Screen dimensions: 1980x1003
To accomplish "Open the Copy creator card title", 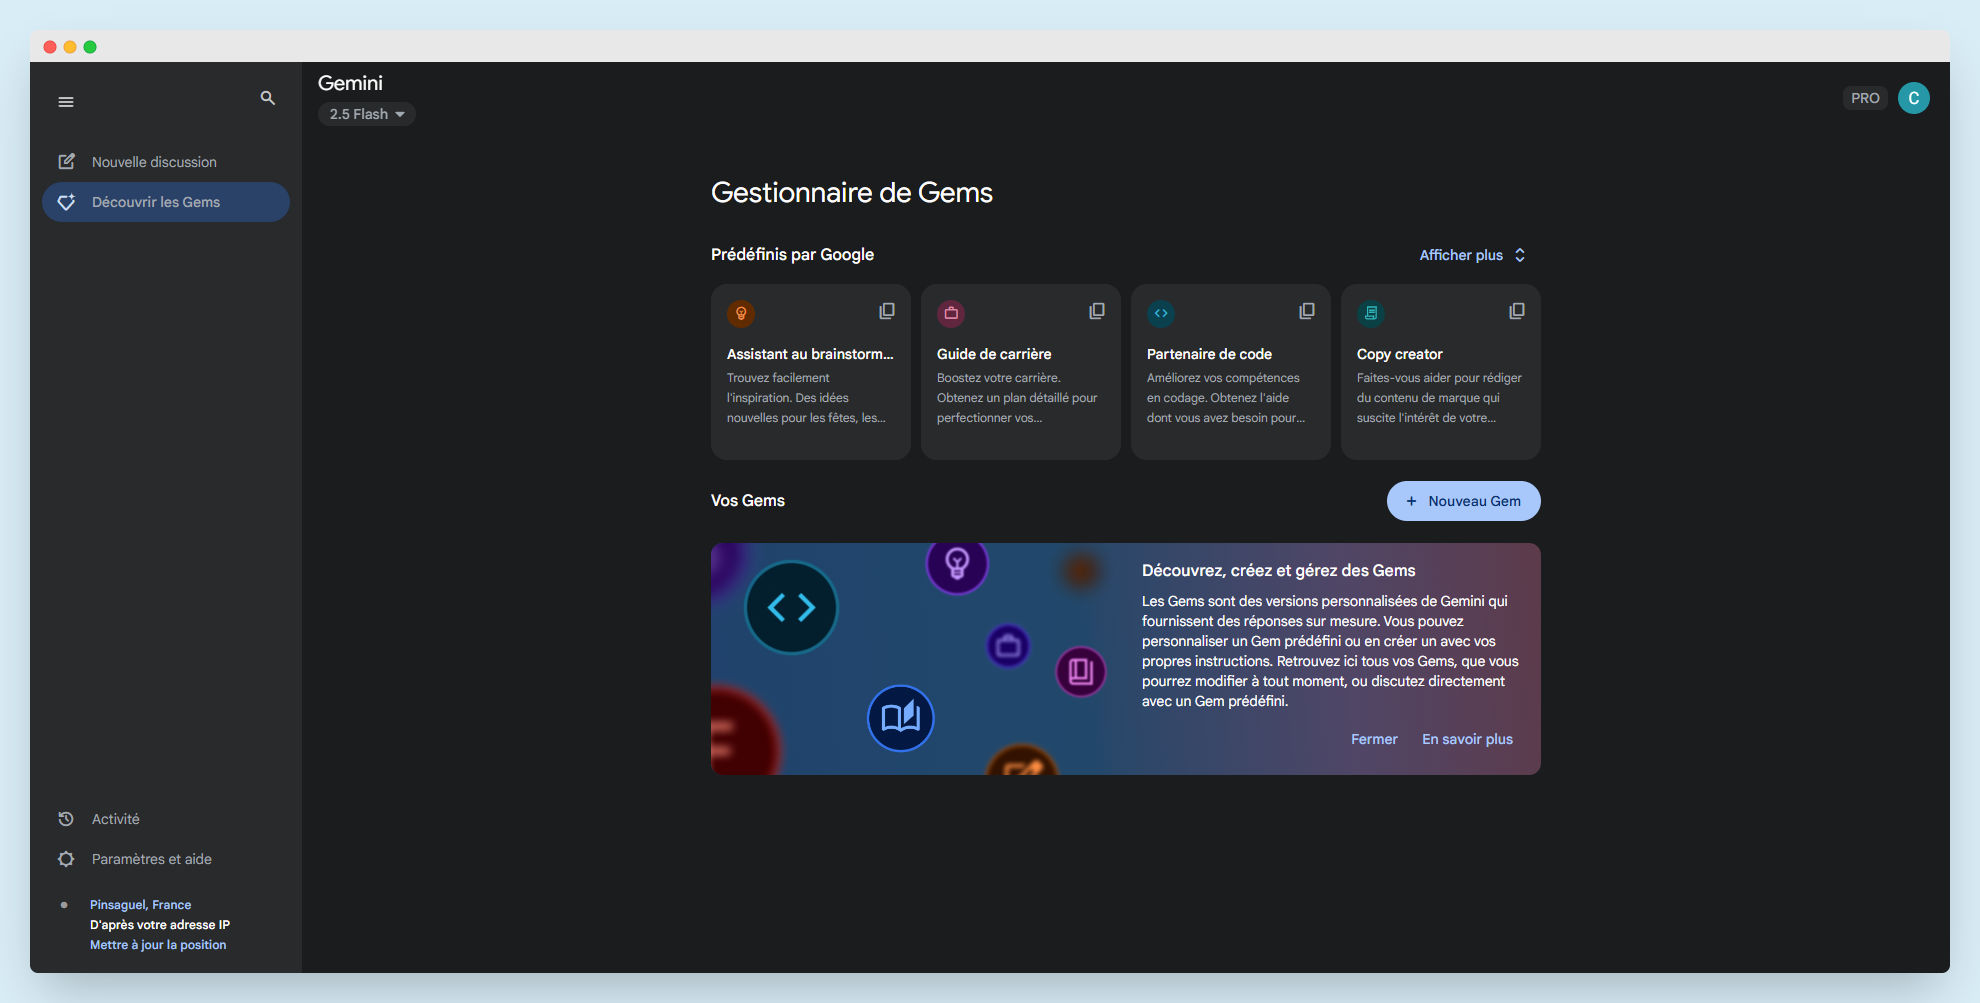I will (x=1399, y=354).
